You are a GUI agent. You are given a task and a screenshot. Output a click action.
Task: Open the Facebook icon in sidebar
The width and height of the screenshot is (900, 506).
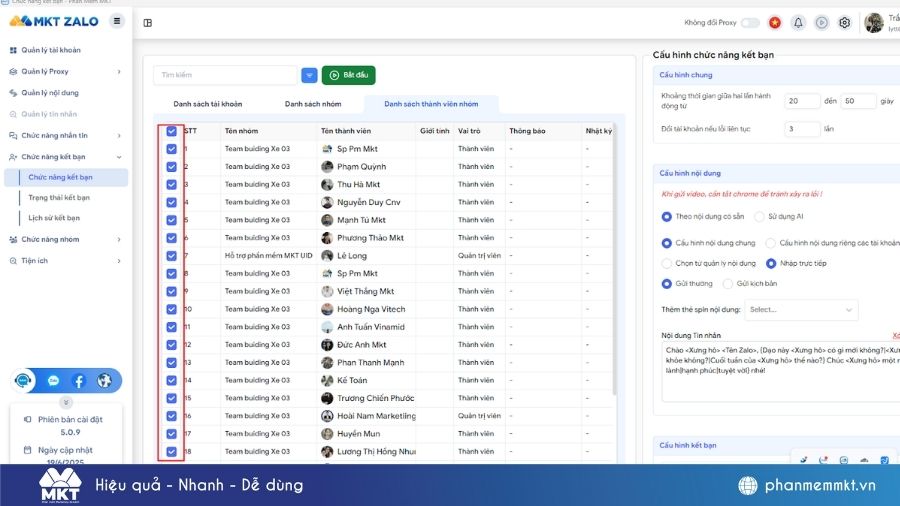(x=79, y=381)
